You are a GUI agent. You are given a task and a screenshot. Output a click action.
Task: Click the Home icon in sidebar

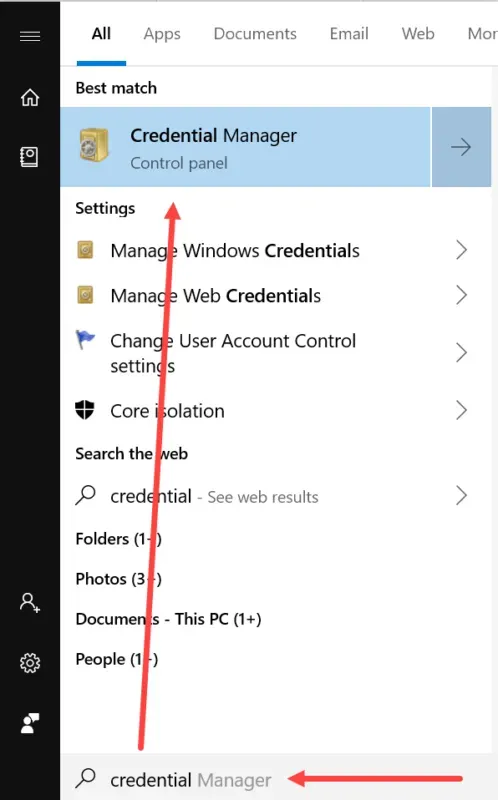(x=30, y=96)
